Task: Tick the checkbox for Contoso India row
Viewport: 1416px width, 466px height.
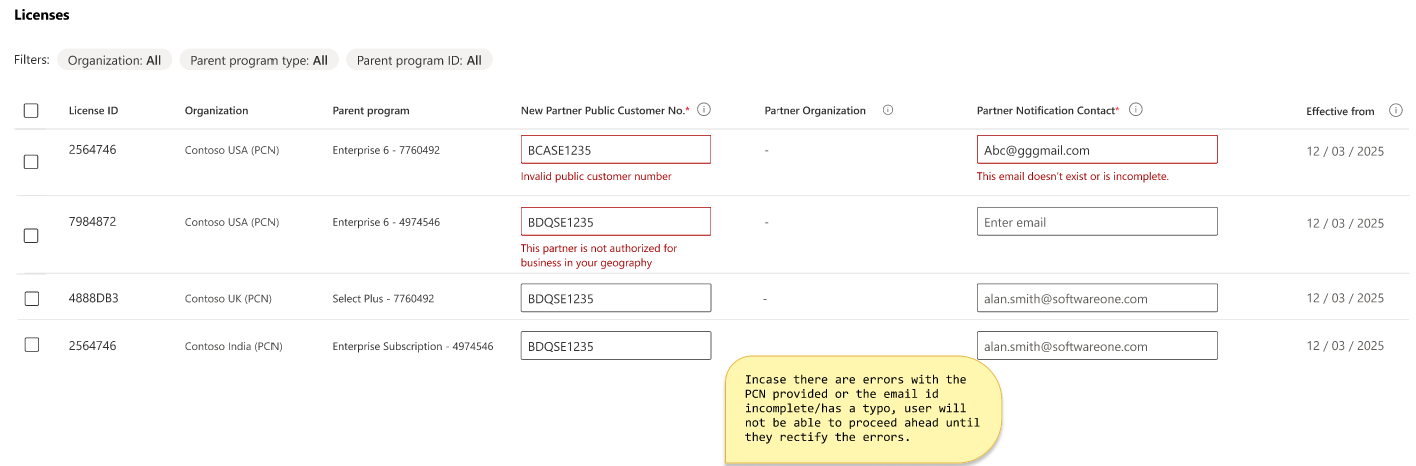Action: click(x=31, y=345)
